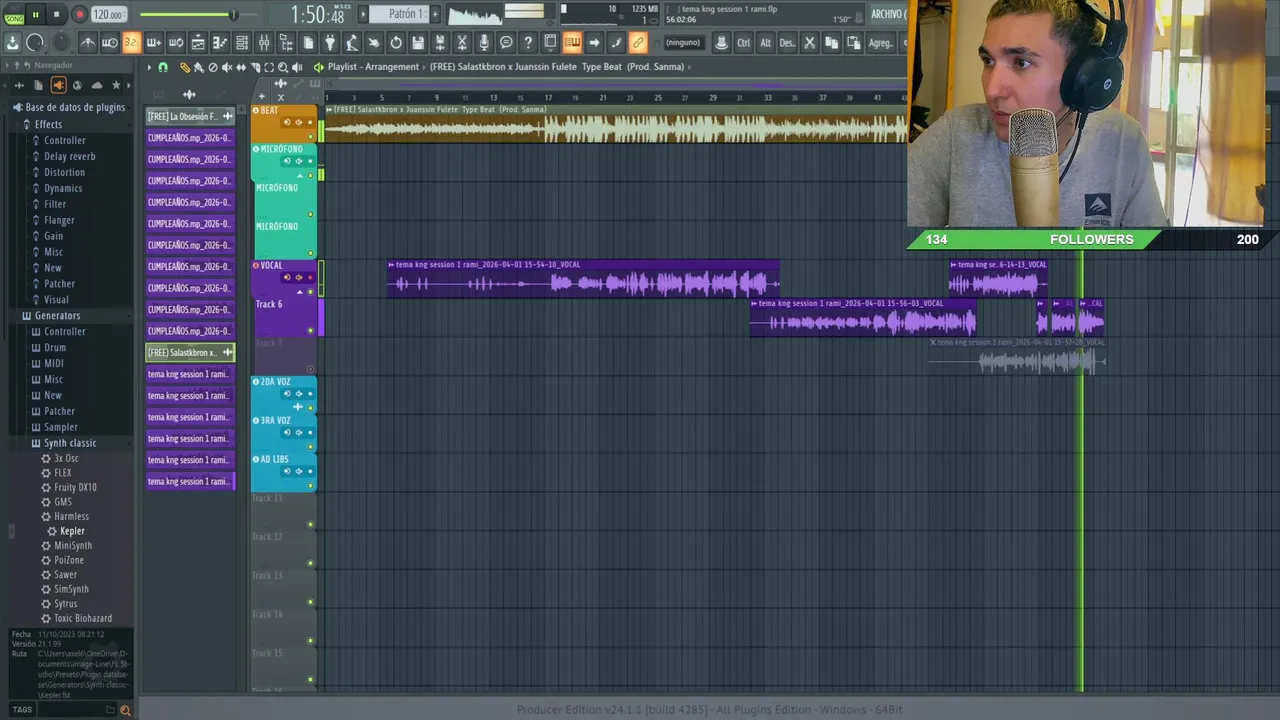Viewport: 1280px width, 720px height.
Task: Click the question mark help icon
Action: tap(528, 42)
